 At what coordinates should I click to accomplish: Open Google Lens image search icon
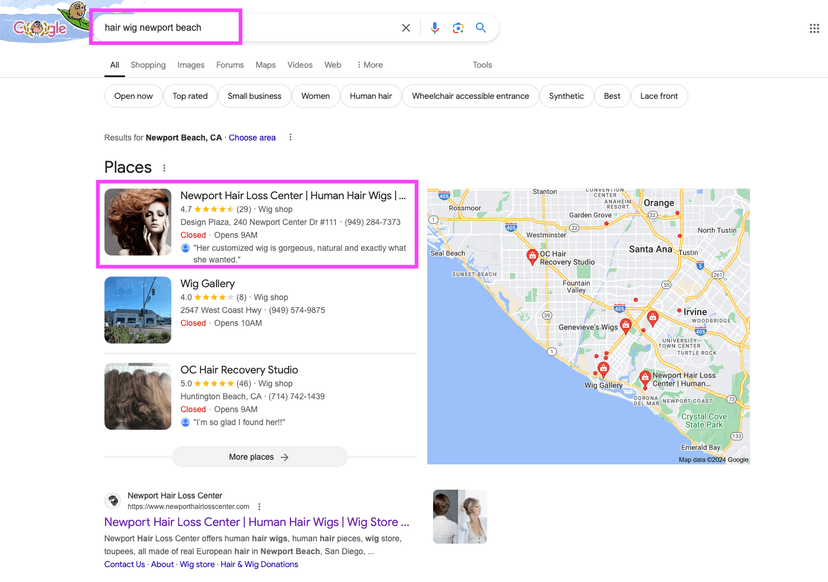[x=458, y=28]
